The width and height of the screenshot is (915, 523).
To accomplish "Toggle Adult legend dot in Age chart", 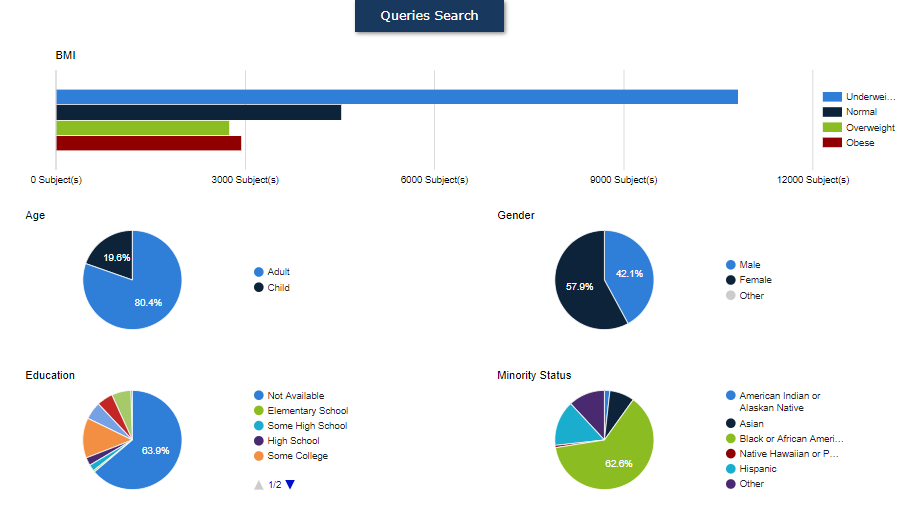I will (x=259, y=272).
